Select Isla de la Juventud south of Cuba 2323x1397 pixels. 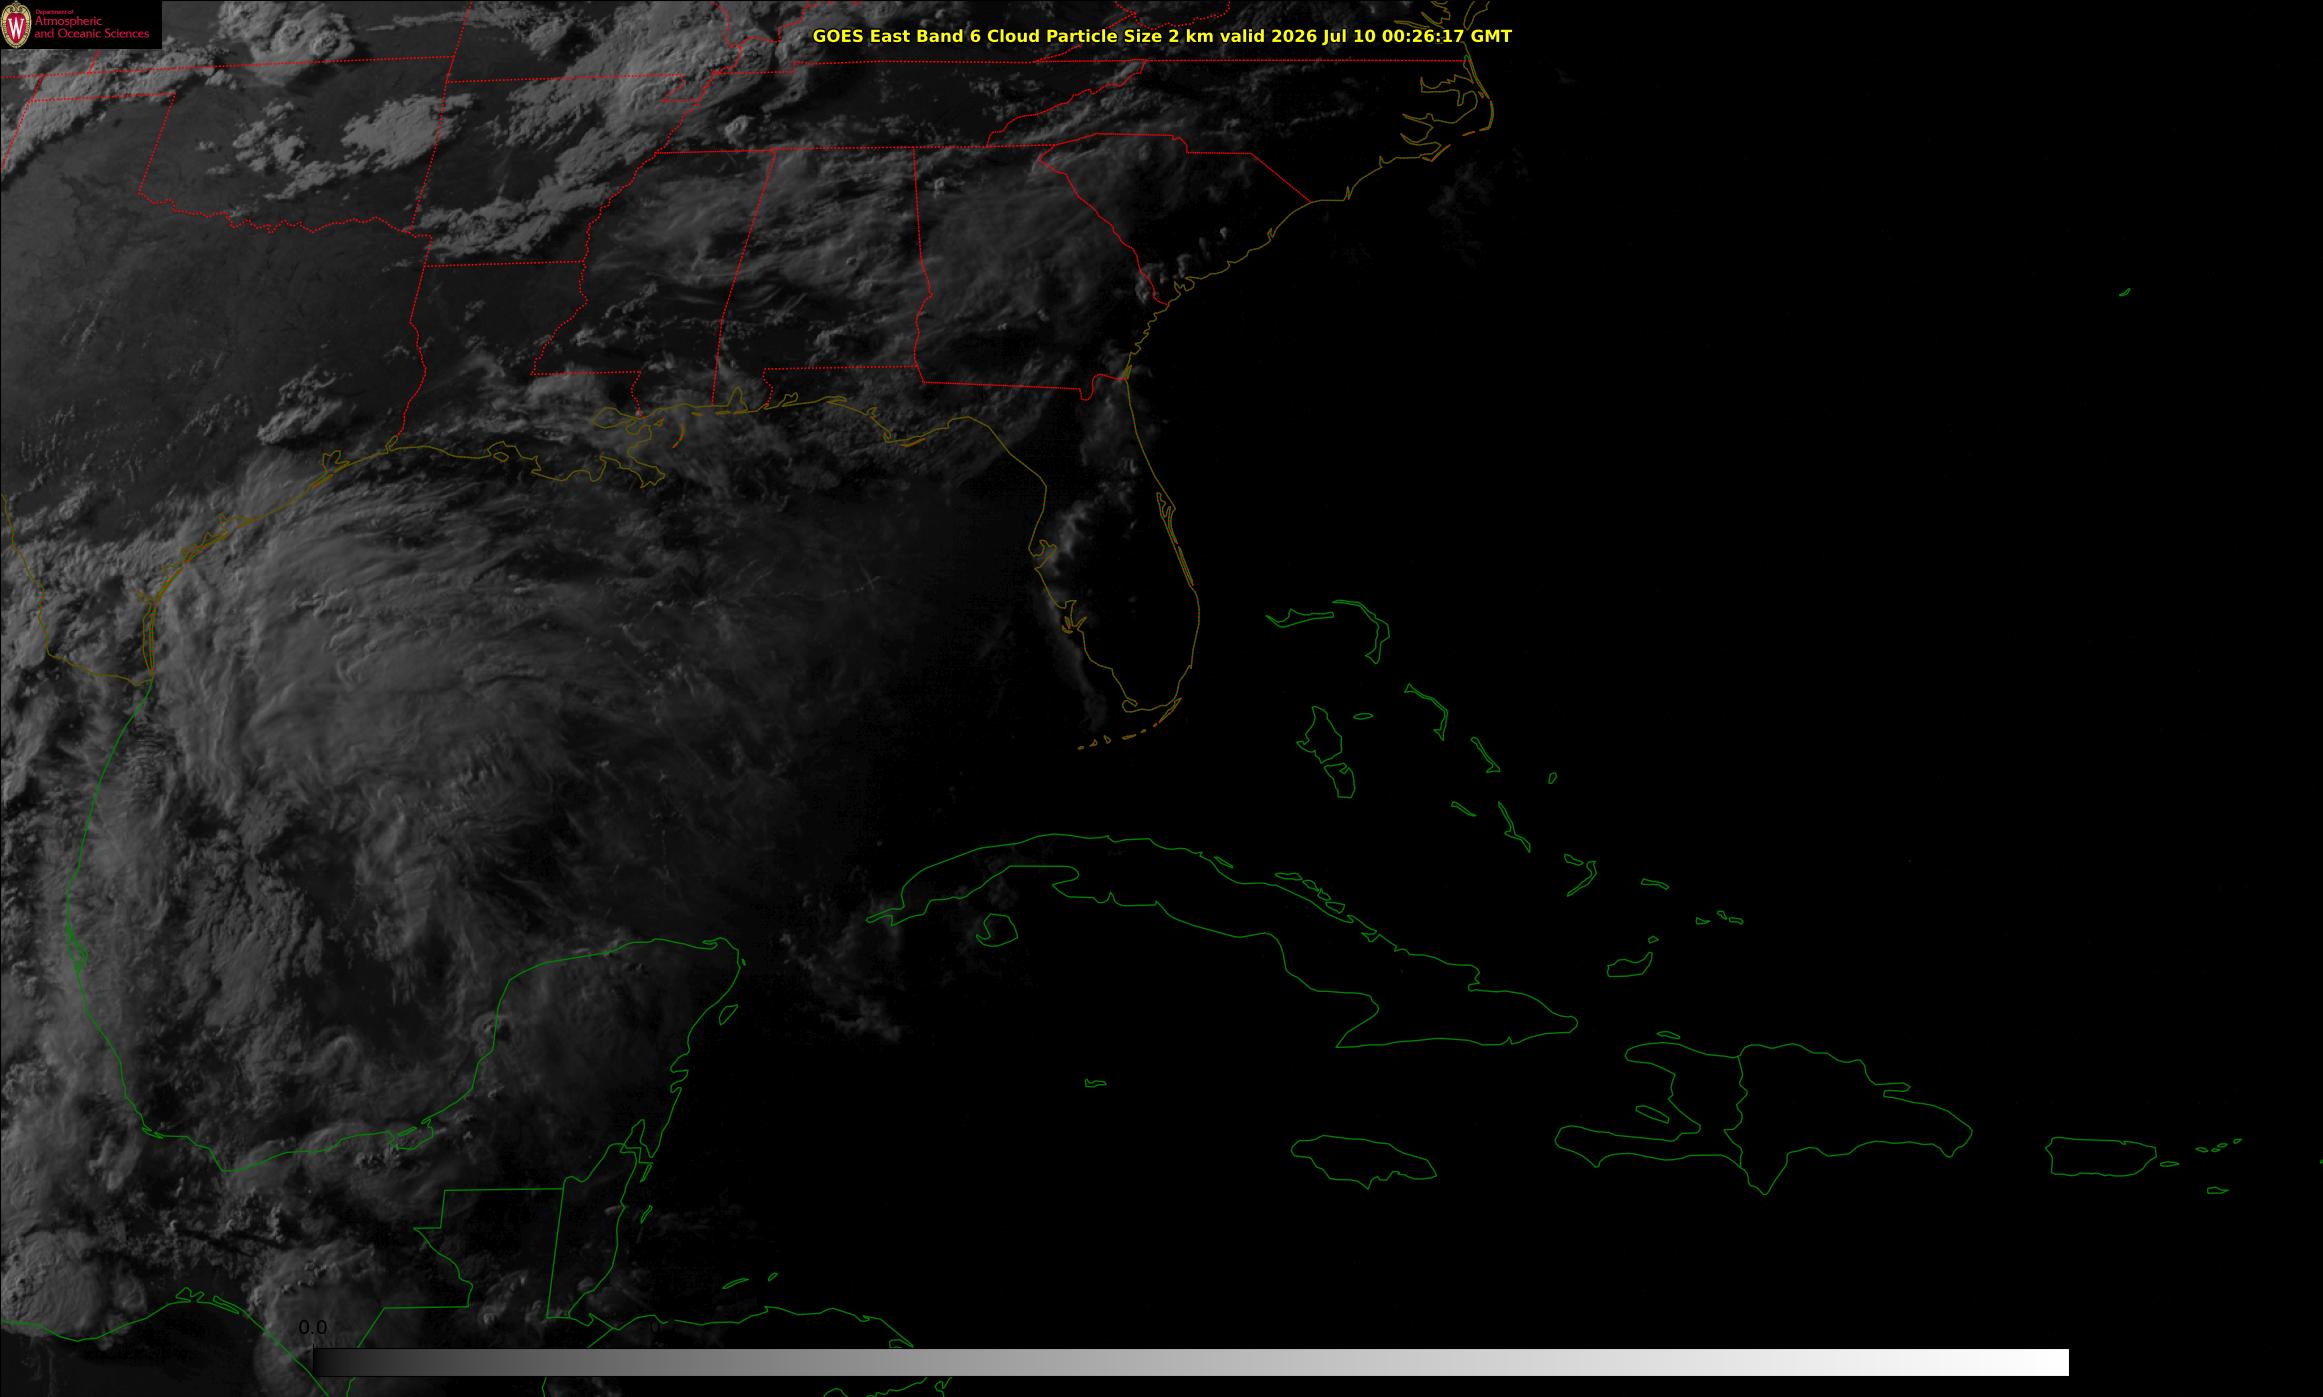pos(996,930)
